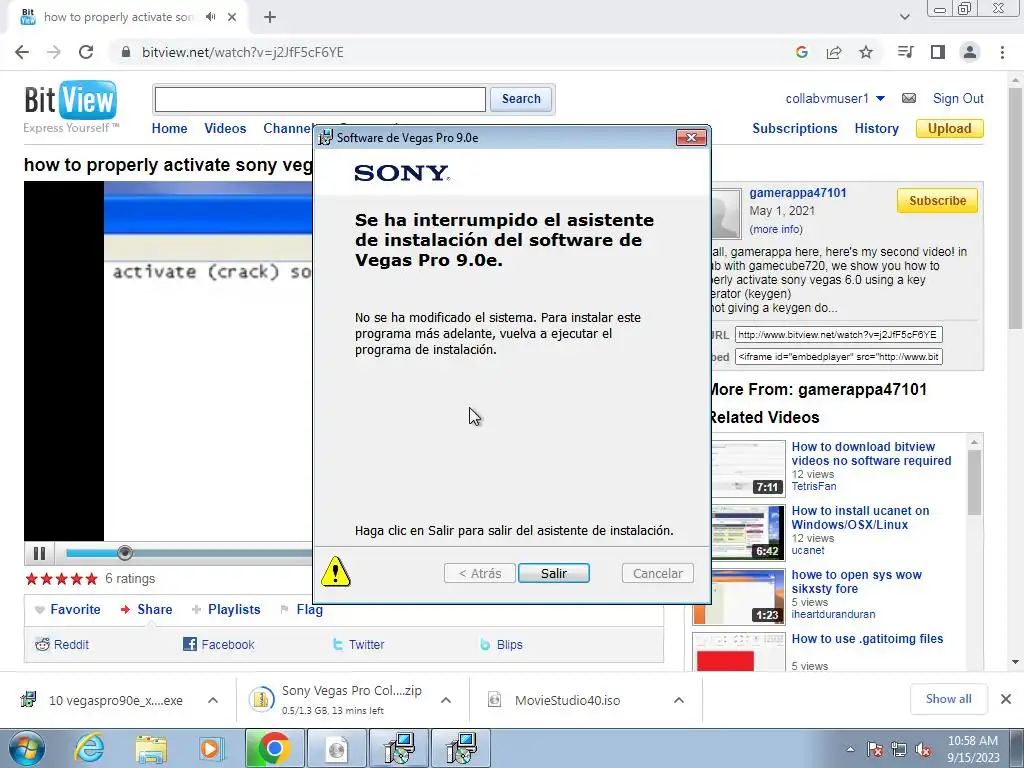
Task: Click the video seek bar handle
Action: coord(125,553)
